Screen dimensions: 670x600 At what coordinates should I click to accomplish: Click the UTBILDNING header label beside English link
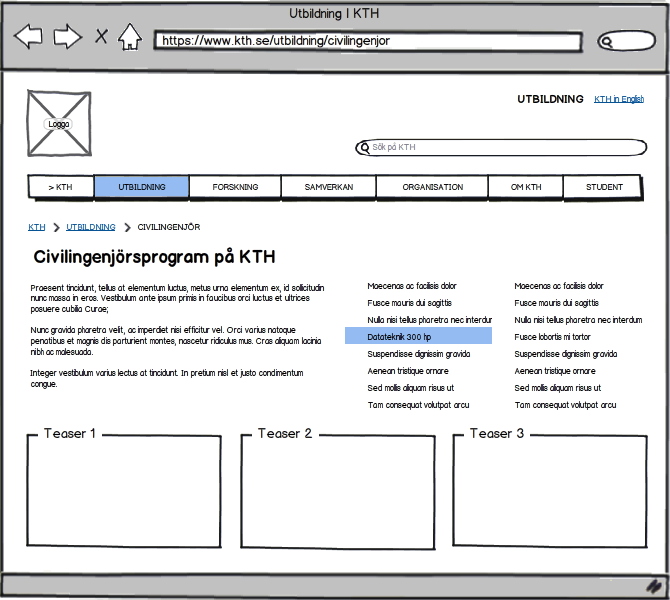(x=550, y=99)
